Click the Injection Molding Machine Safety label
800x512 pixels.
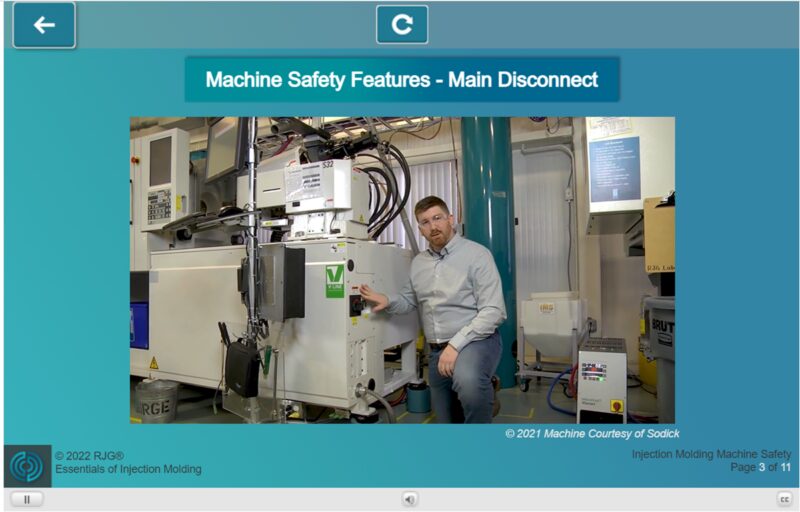[x=710, y=454]
